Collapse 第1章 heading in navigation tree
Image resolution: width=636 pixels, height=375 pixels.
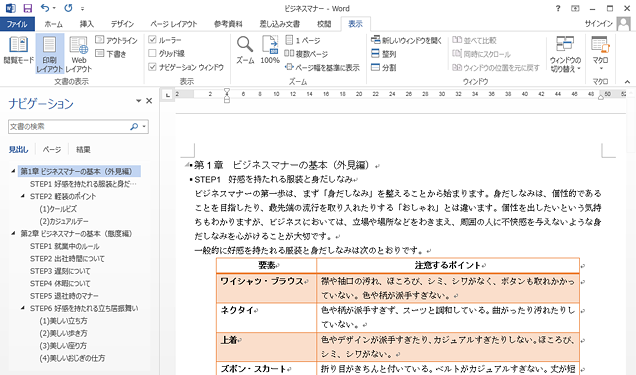click(x=13, y=171)
